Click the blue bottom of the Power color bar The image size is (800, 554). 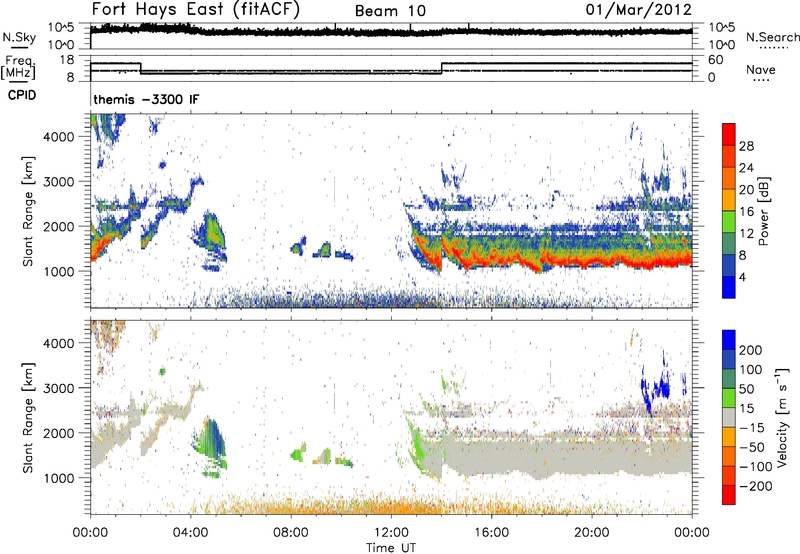point(729,288)
